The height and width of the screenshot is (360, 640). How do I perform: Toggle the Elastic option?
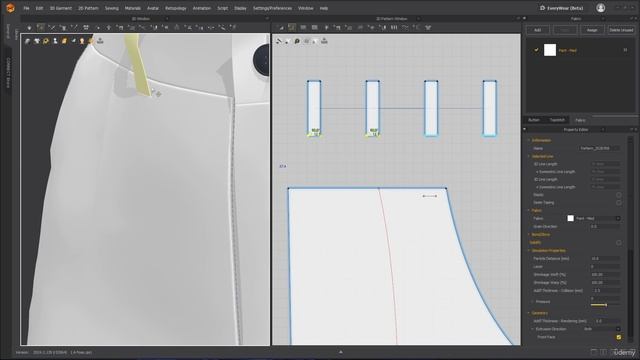click(619, 195)
